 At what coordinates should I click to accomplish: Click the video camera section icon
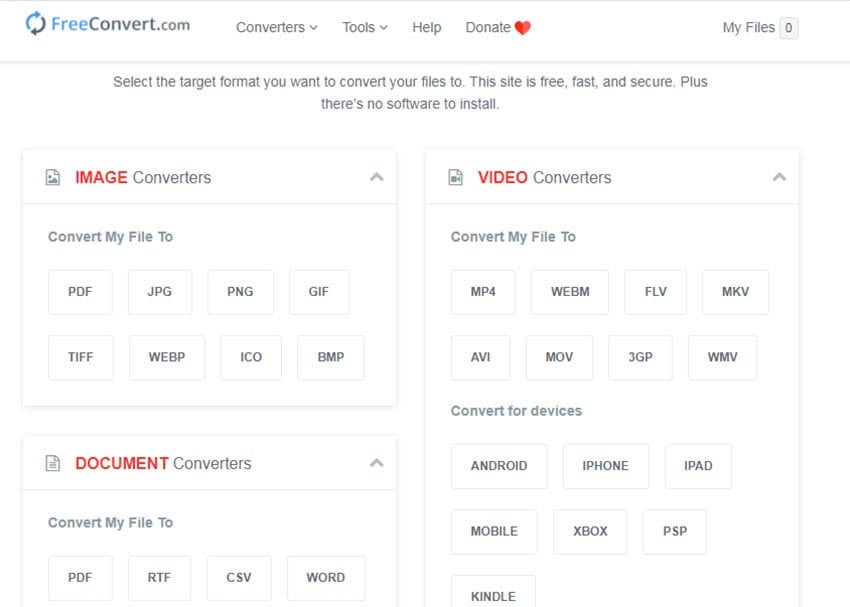point(456,178)
